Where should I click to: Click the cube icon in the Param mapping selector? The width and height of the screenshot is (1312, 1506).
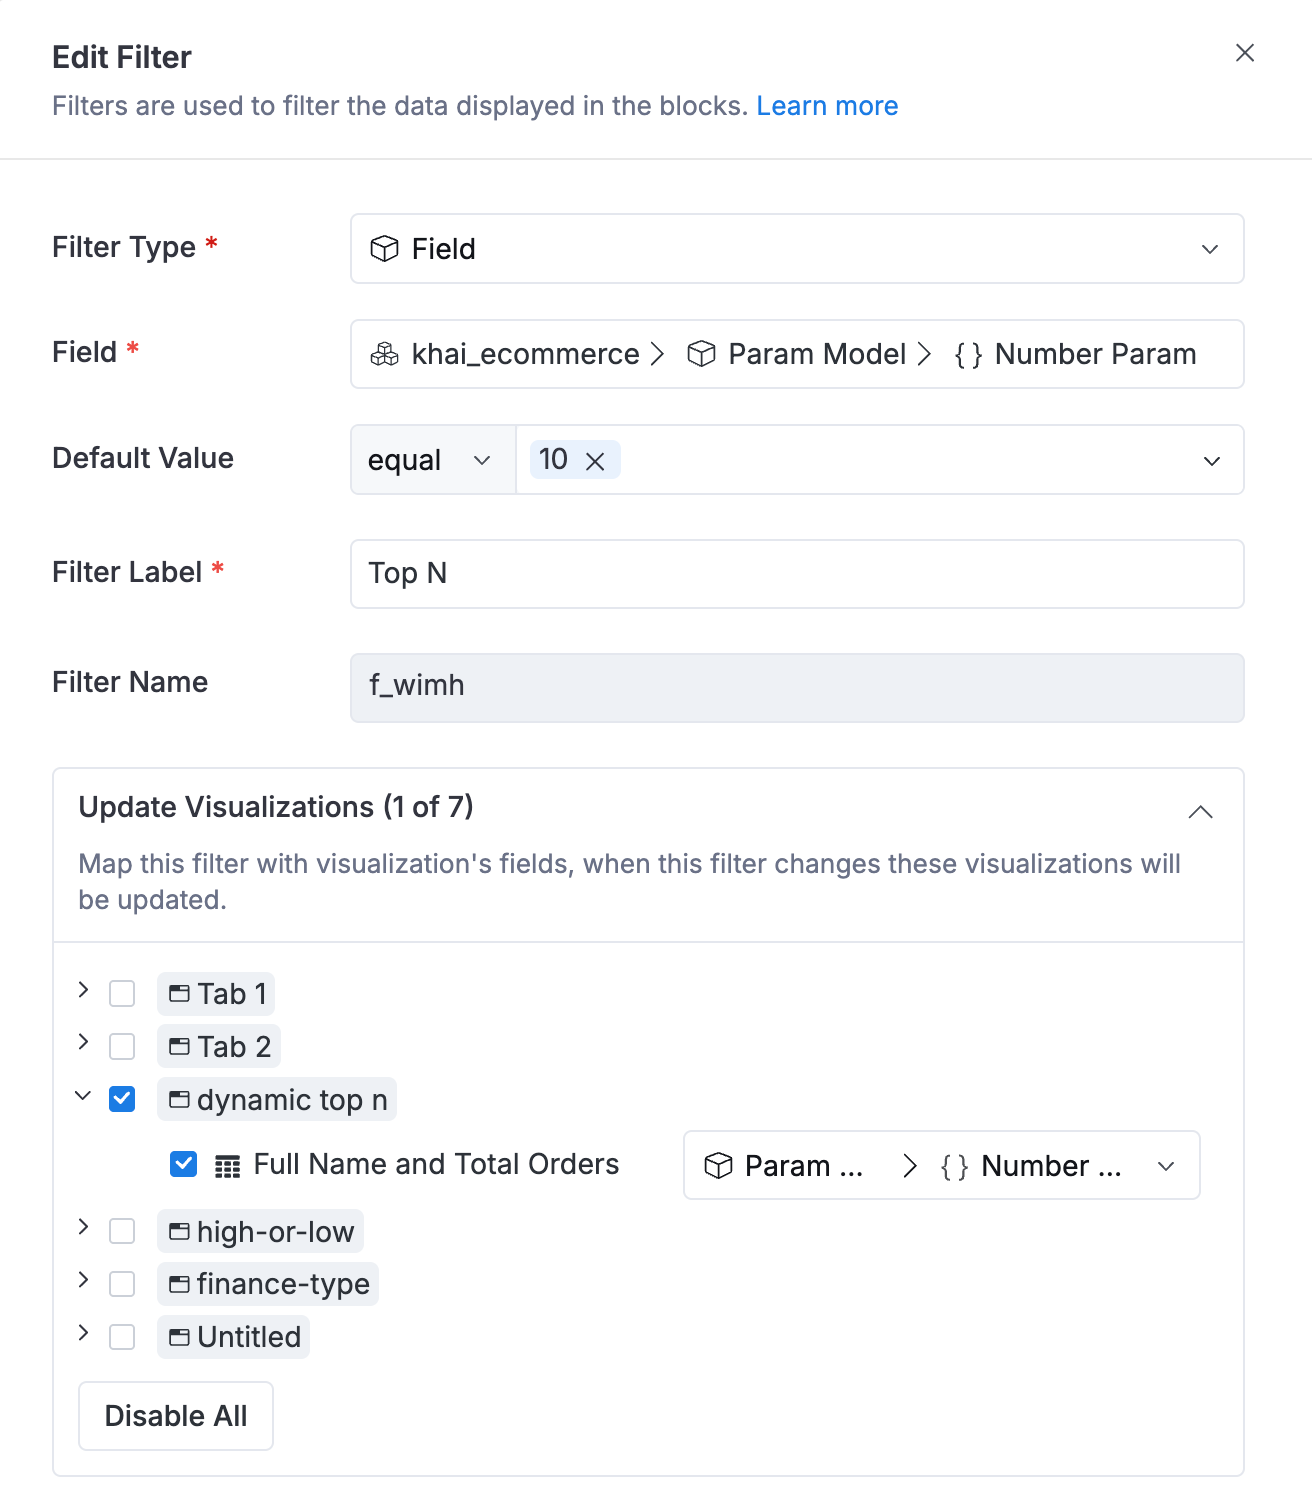point(718,1165)
